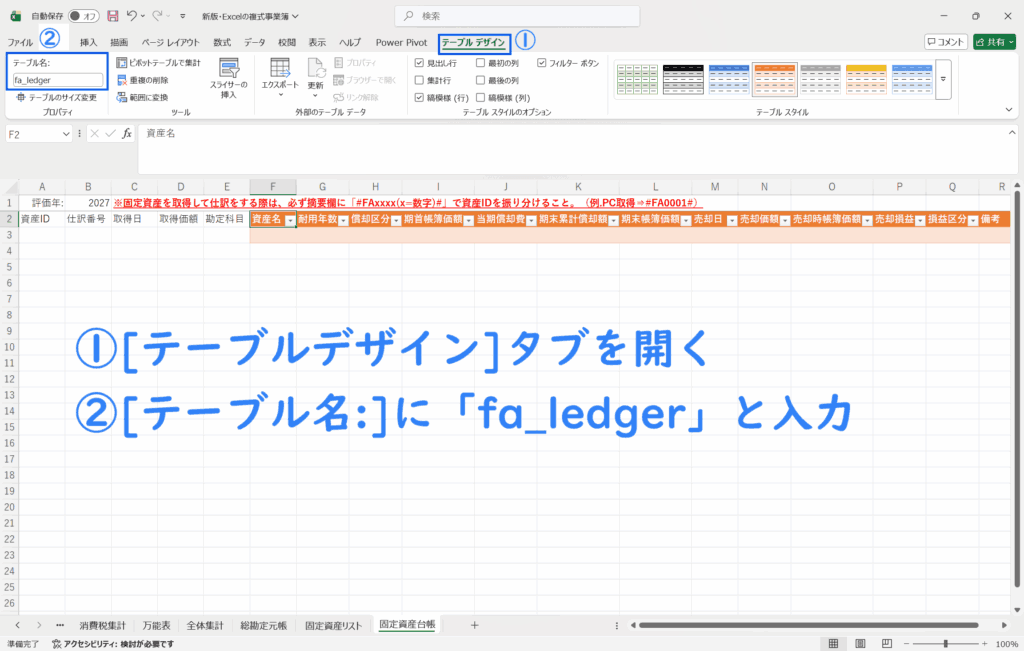
Task: Click Resize Table (テーブルのサイズ変更)
Action: tap(56, 98)
